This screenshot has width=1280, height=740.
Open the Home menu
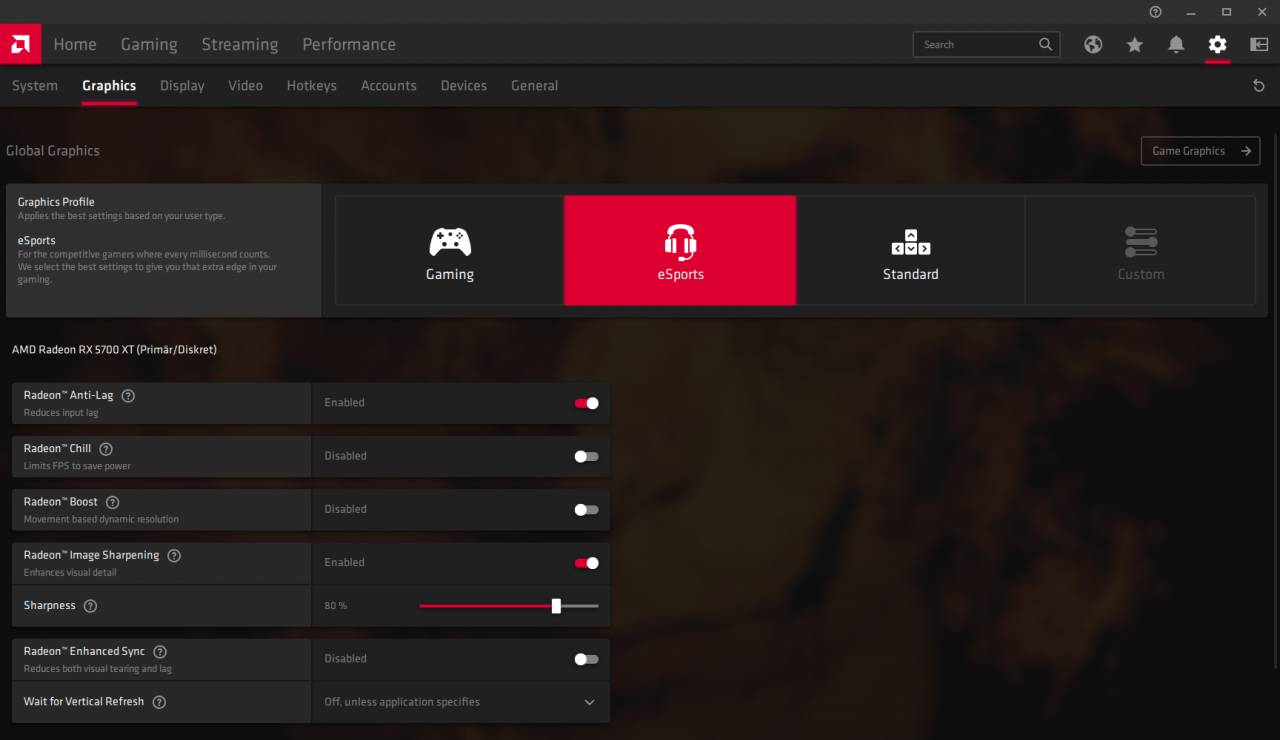coord(75,44)
